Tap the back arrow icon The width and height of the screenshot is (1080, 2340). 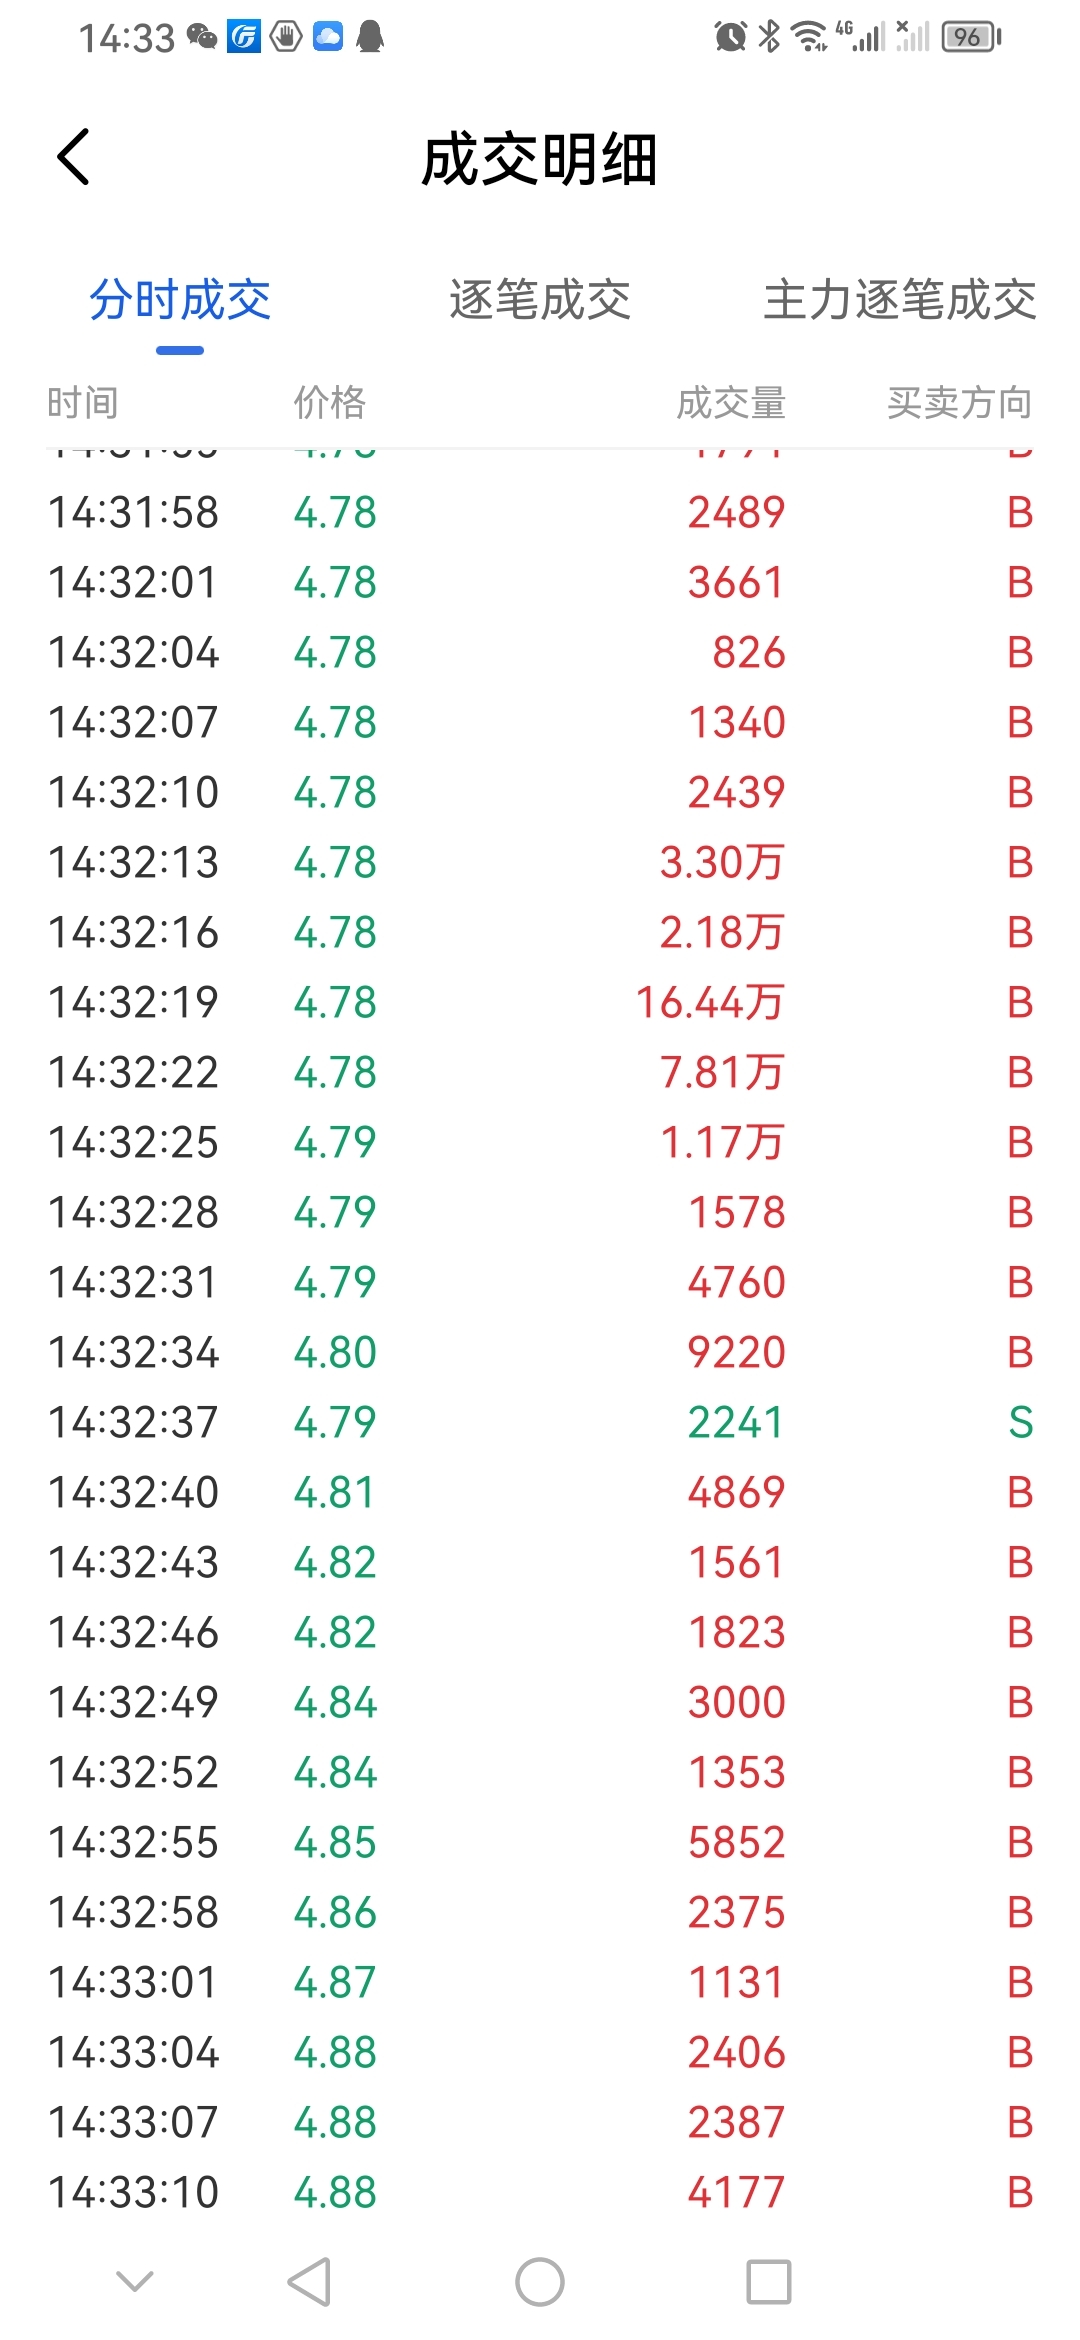coord(74,157)
